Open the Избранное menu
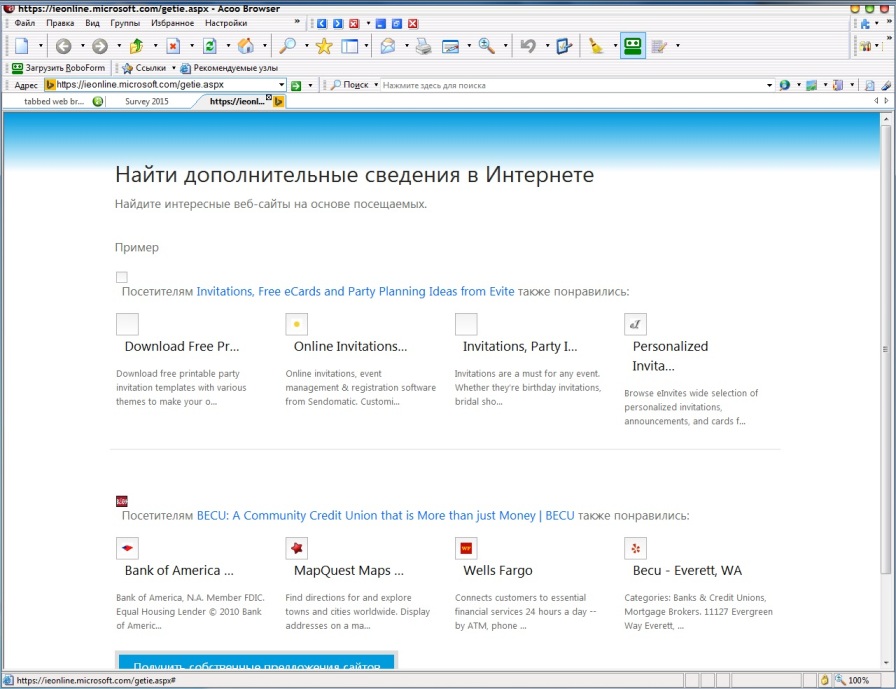 coord(173,23)
